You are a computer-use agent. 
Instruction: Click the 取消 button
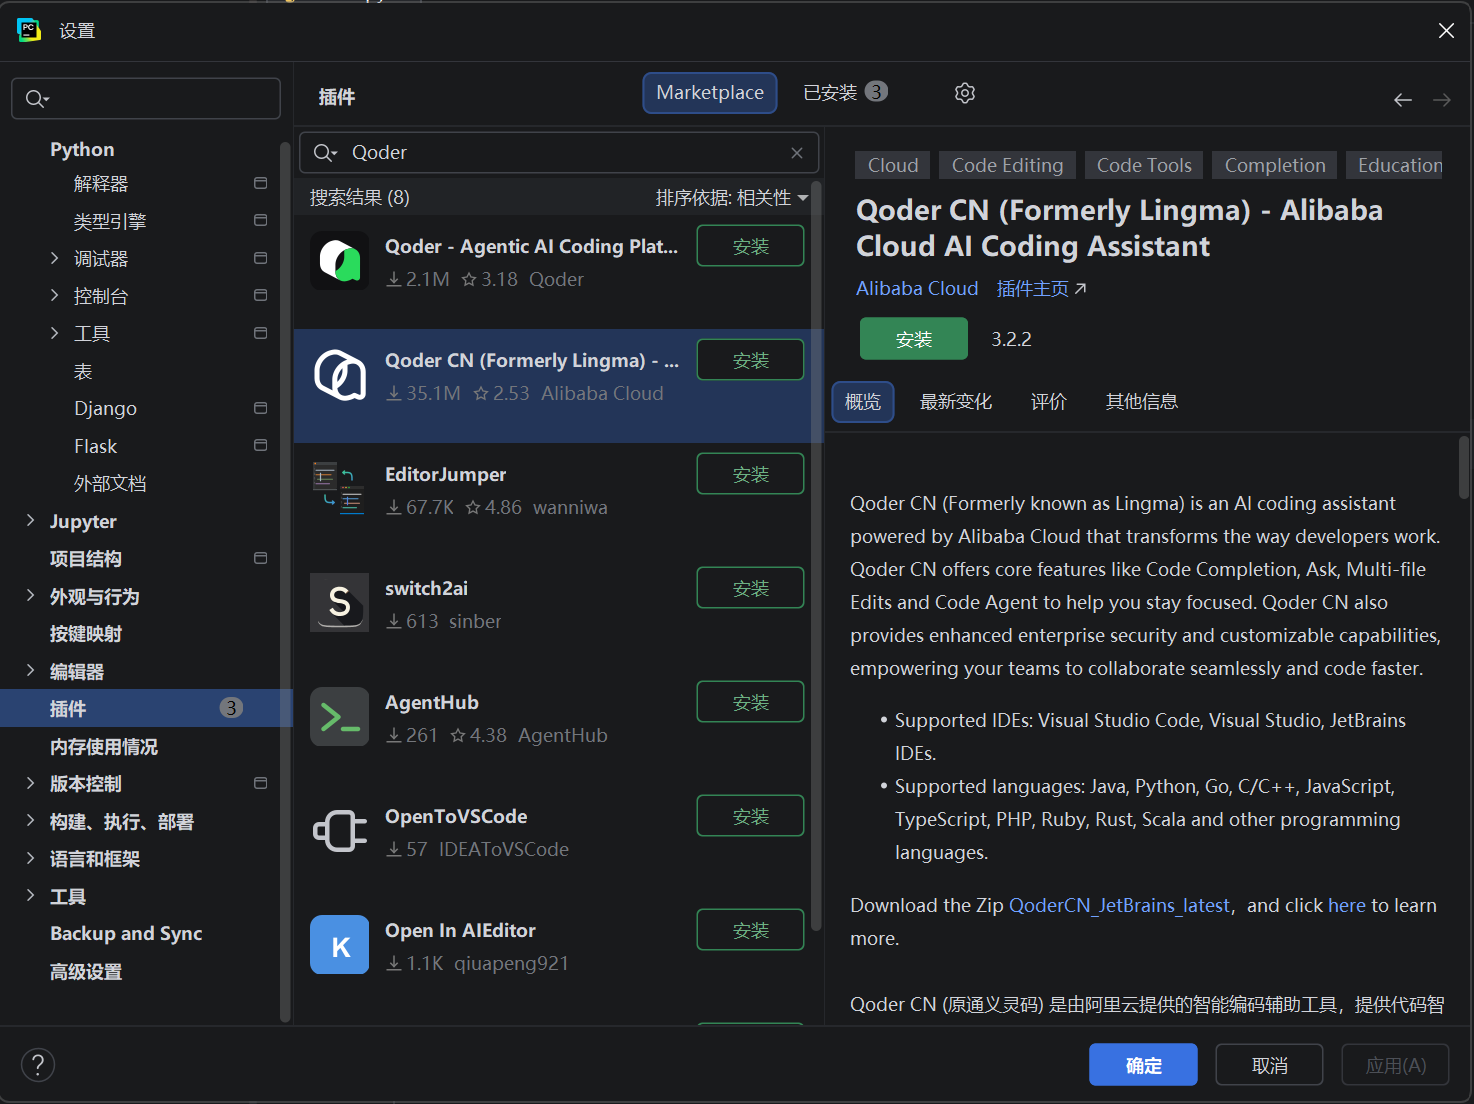pos(1270,1065)
